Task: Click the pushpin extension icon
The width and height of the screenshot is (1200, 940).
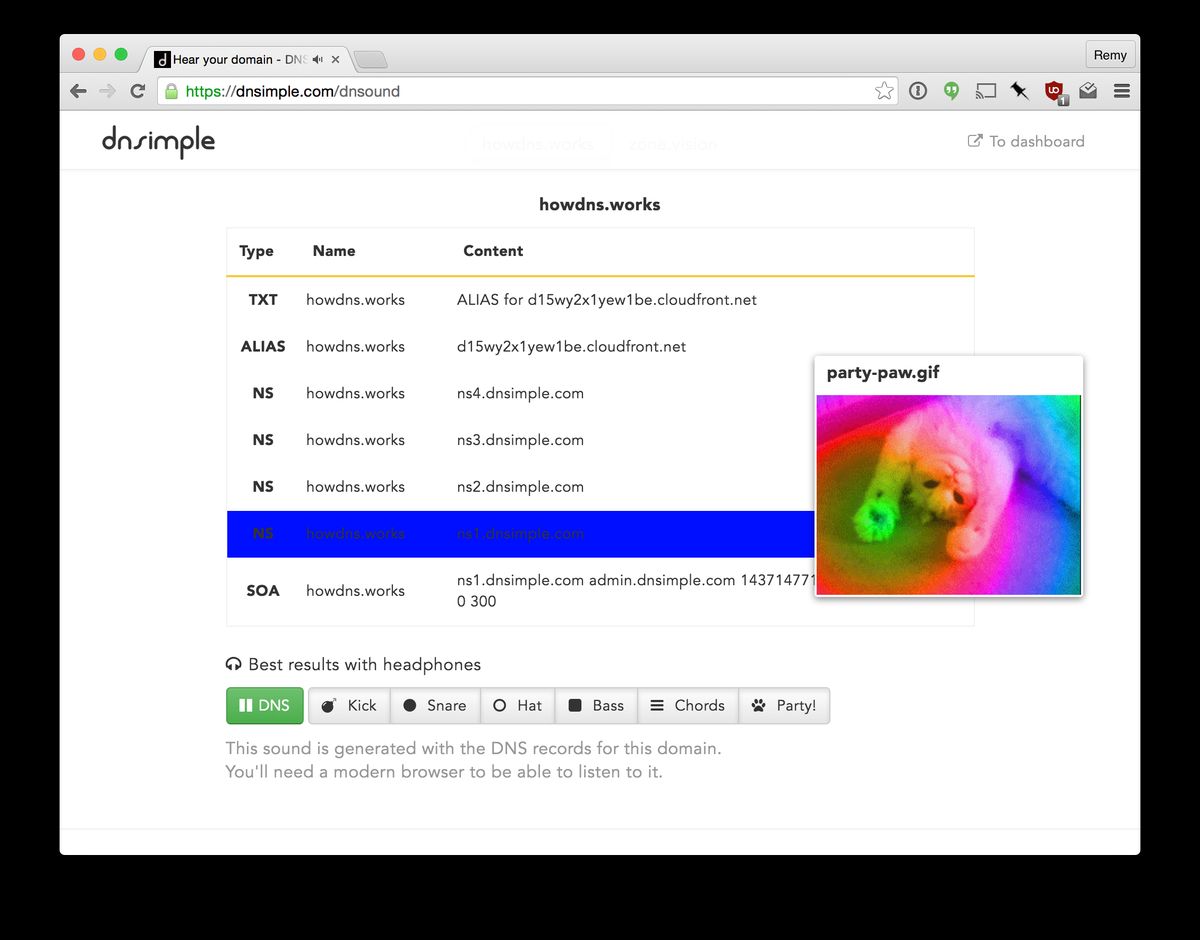Action: (1020, 91)
